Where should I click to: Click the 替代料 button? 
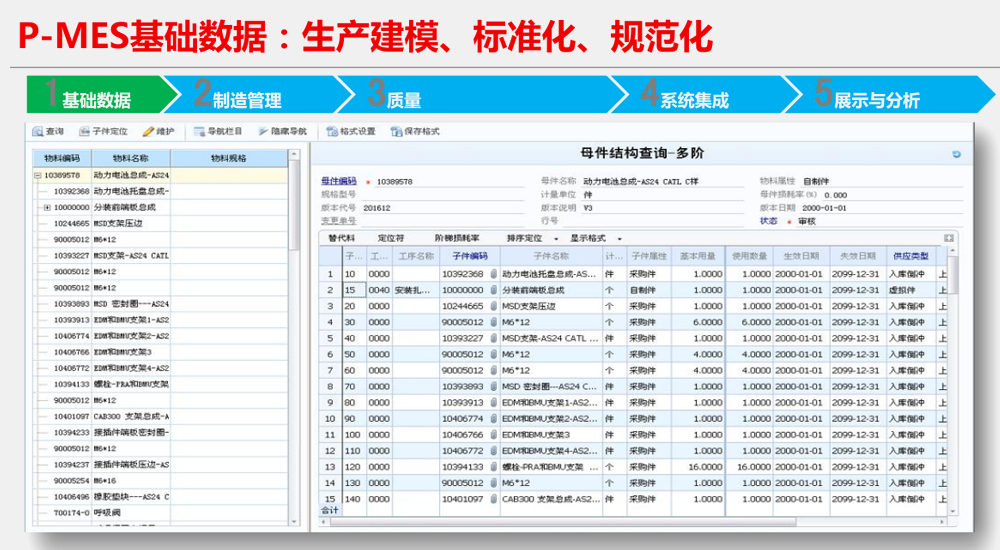click(x=342, y=238)
